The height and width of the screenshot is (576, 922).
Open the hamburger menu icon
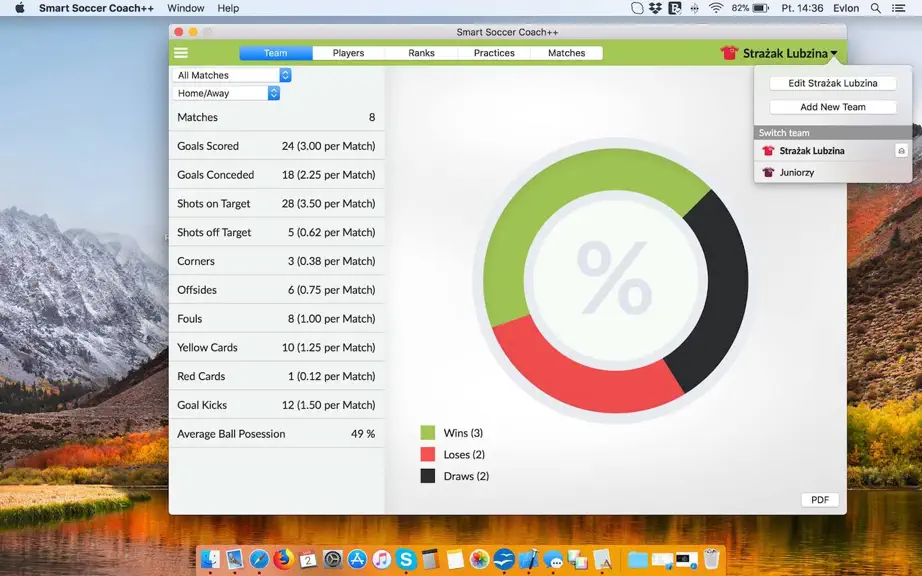pos(181,53)
